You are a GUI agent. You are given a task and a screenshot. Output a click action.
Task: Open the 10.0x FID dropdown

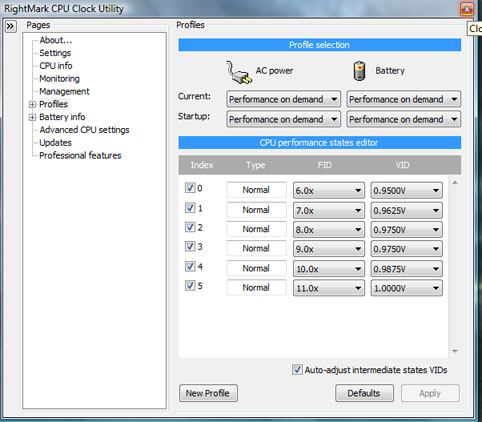329,269
